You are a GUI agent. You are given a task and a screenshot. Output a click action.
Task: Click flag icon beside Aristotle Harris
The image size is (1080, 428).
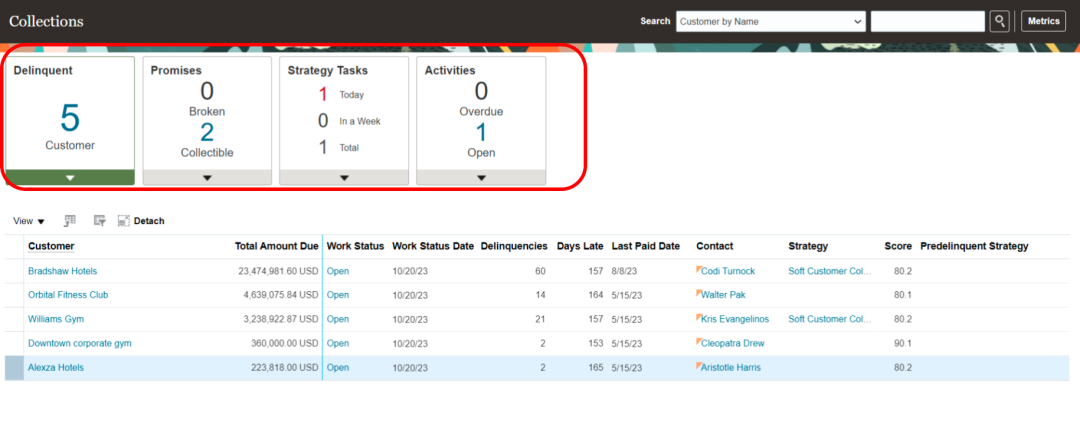(x=699, y=365)
